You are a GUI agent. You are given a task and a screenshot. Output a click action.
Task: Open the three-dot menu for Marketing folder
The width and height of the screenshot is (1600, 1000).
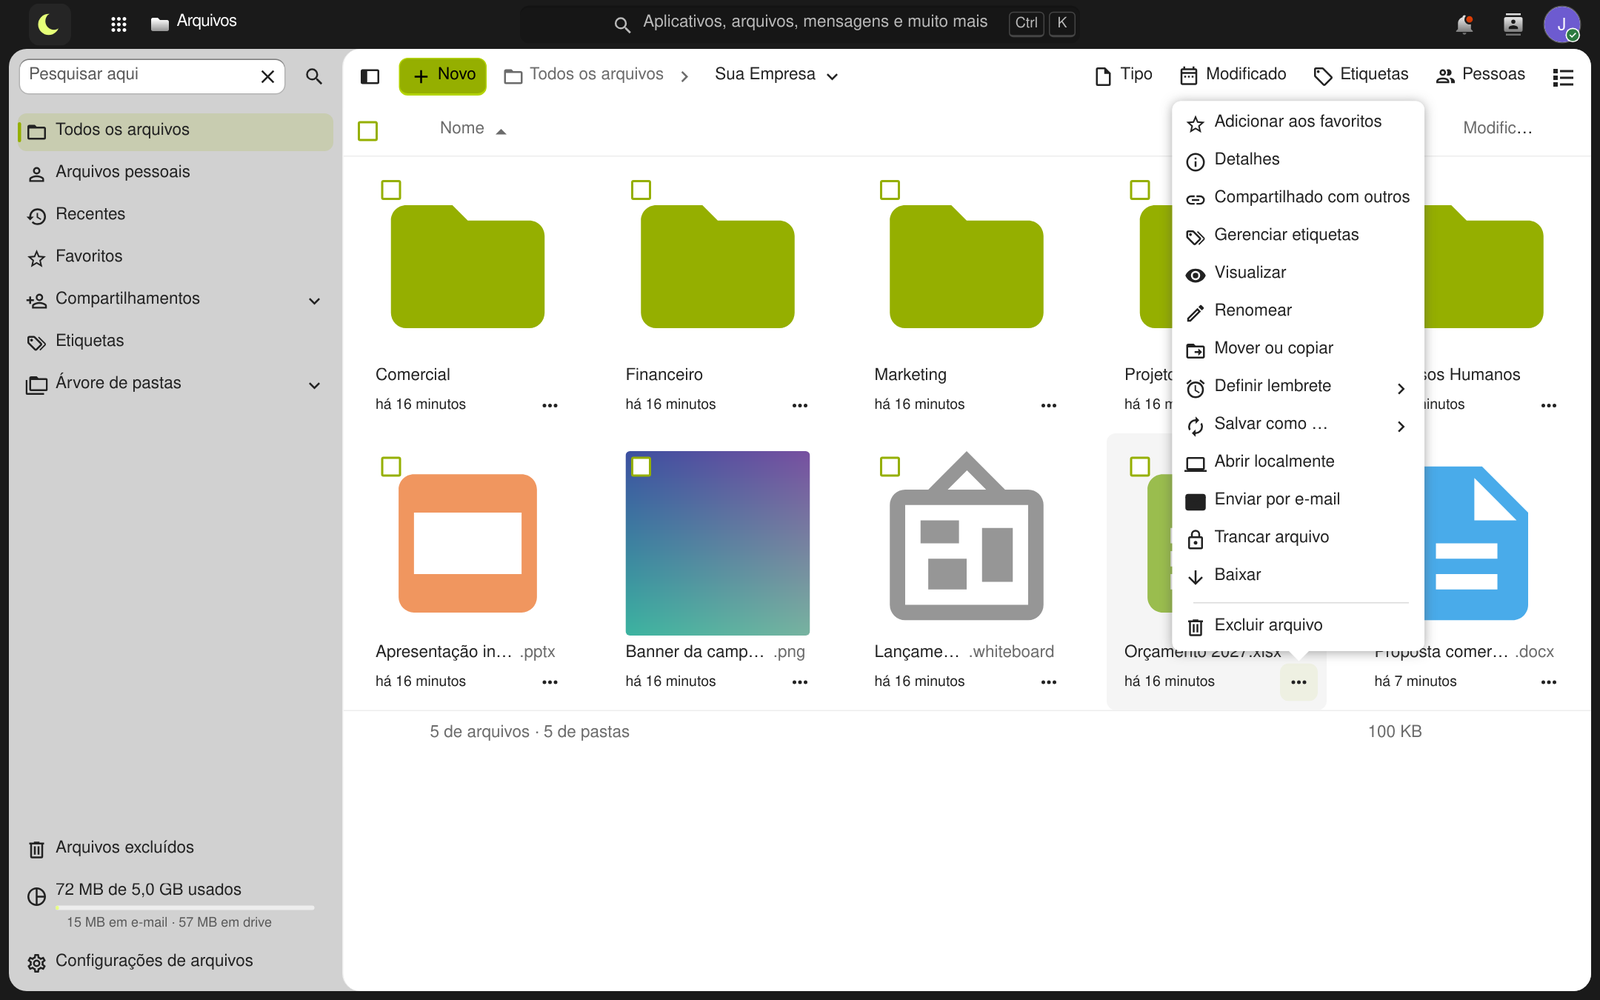(1049, 405)
